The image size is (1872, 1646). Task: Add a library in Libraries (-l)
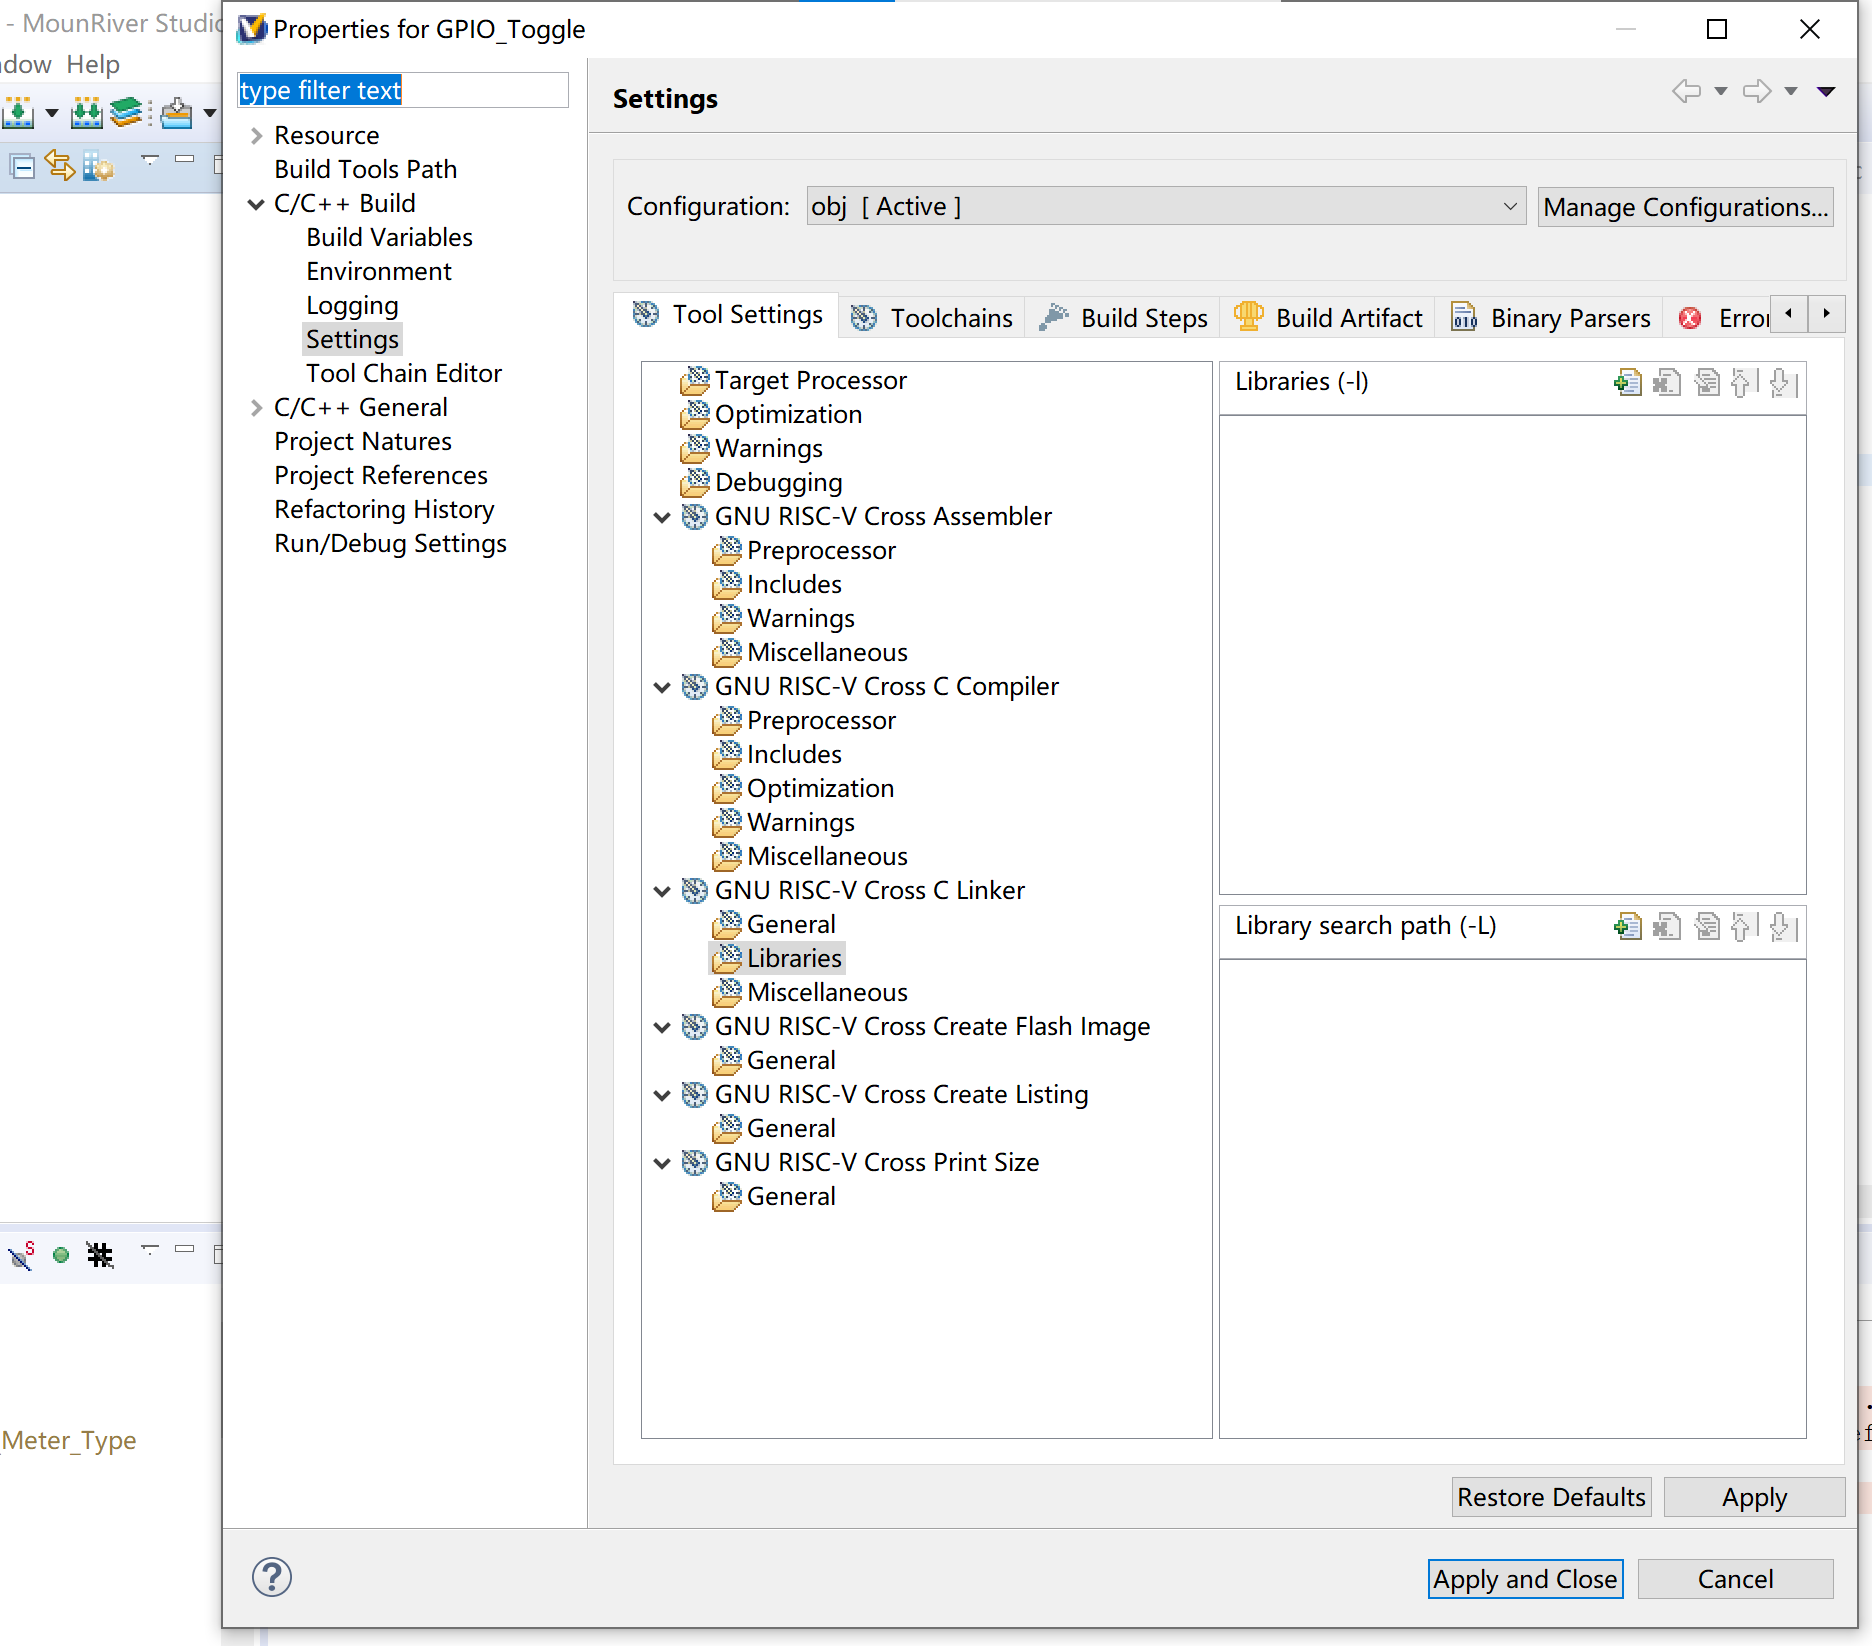click(x=1628, y=382)
